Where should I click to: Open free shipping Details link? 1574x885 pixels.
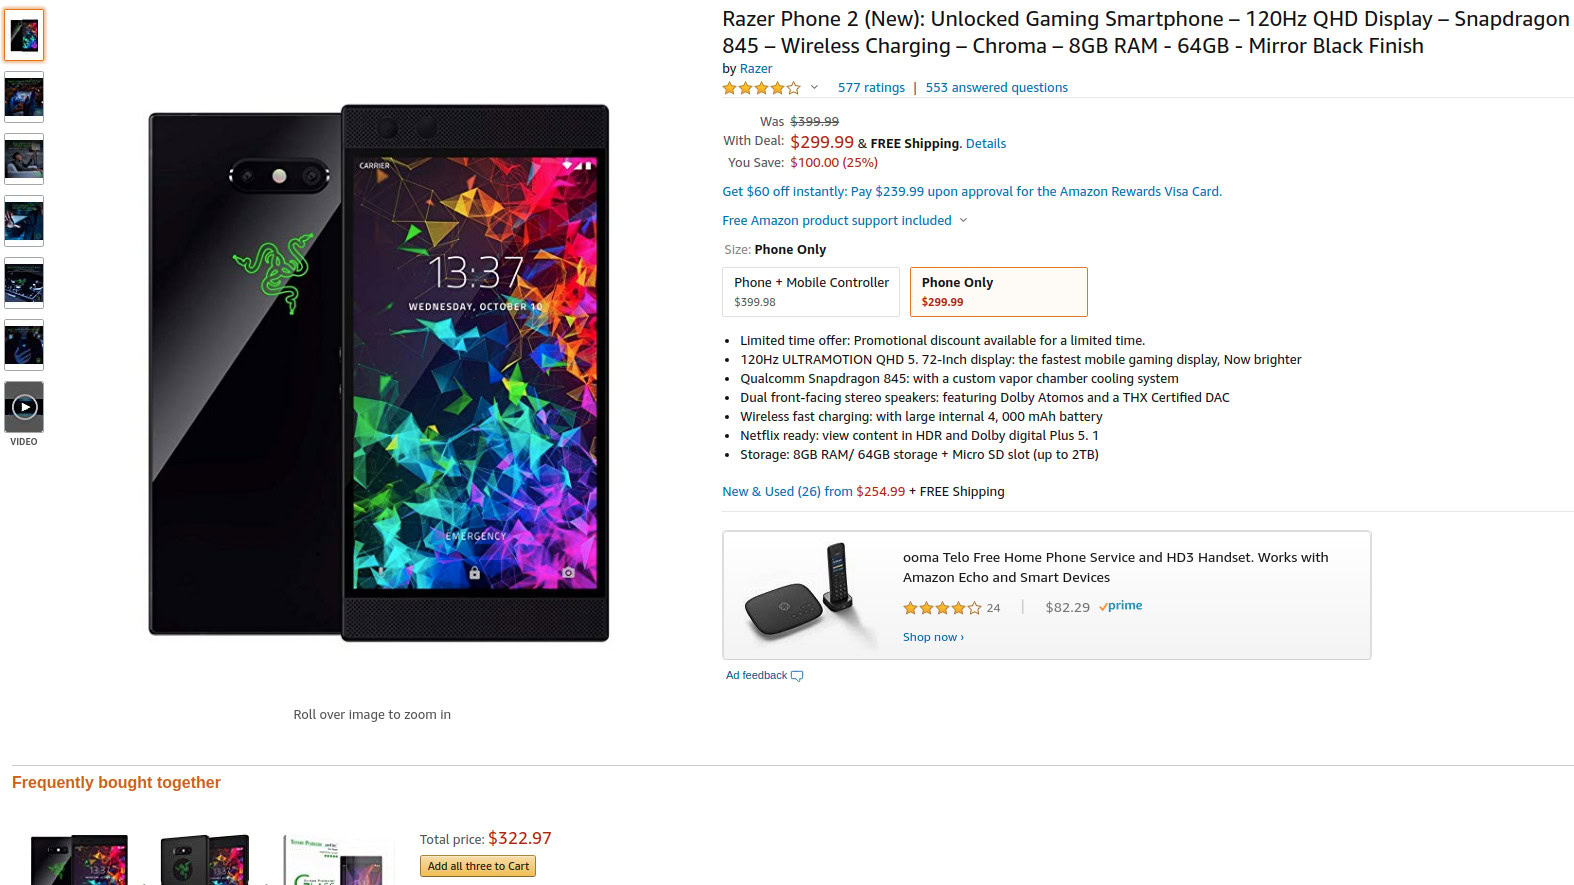pos(986,144)
